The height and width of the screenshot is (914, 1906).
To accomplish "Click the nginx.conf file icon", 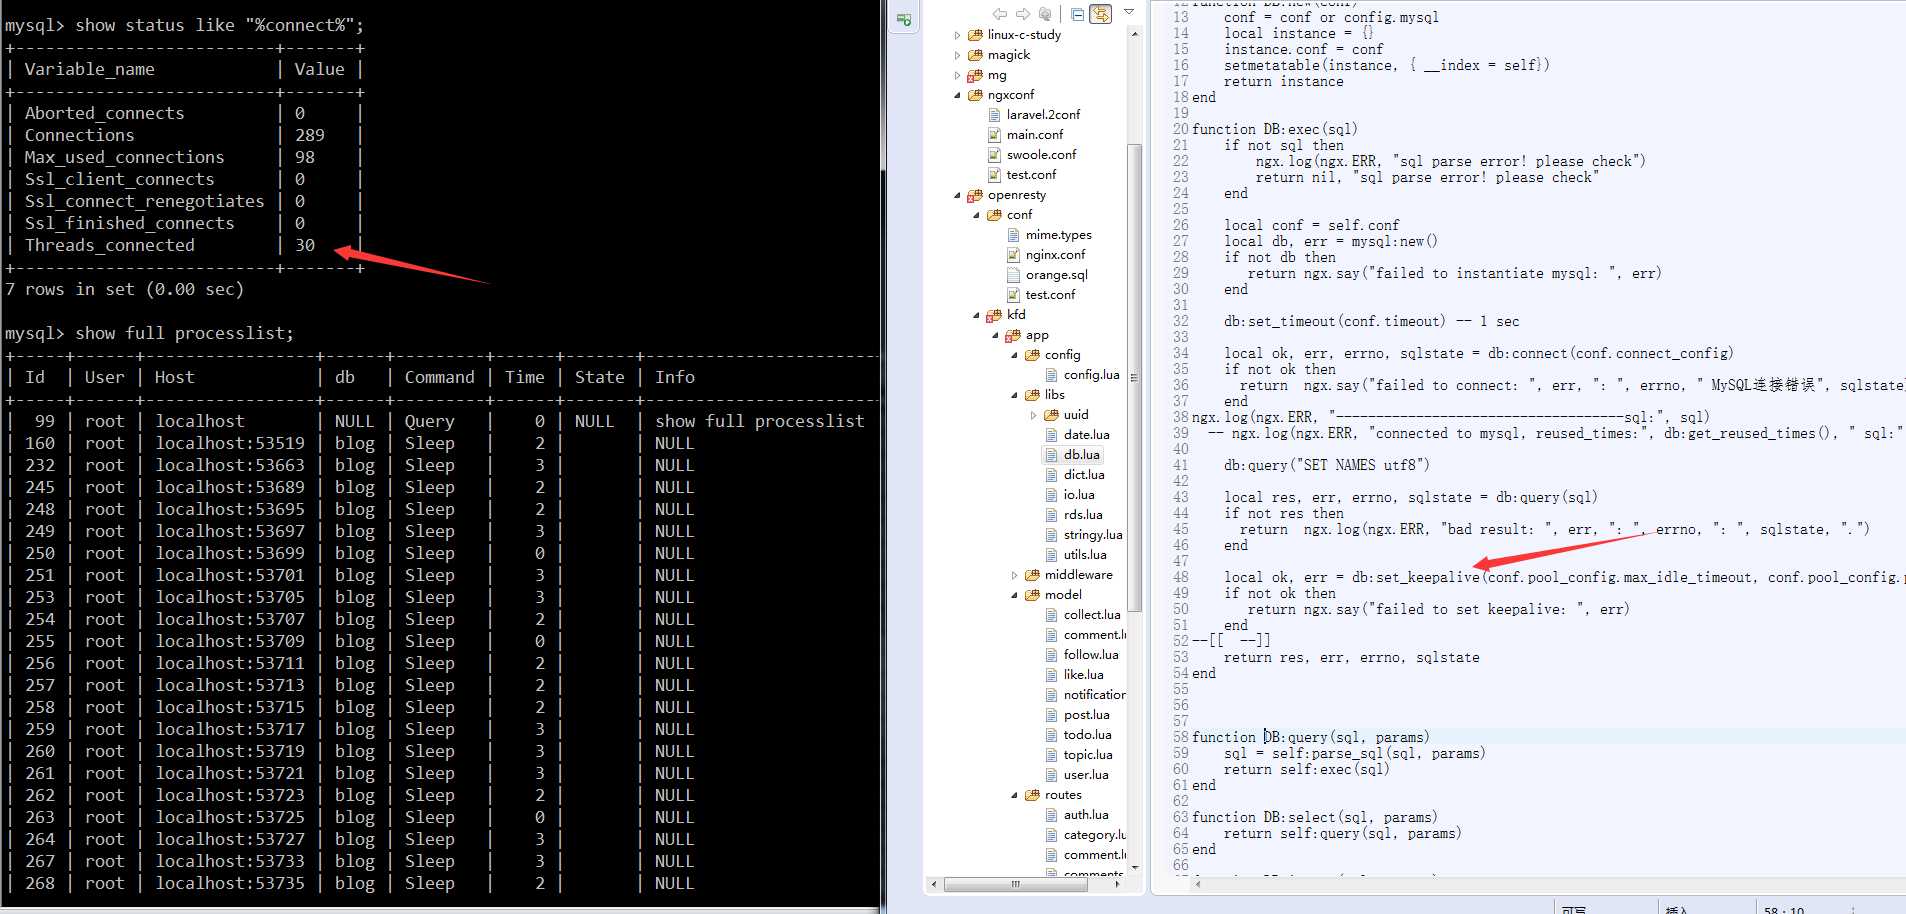I will 1013,255.
